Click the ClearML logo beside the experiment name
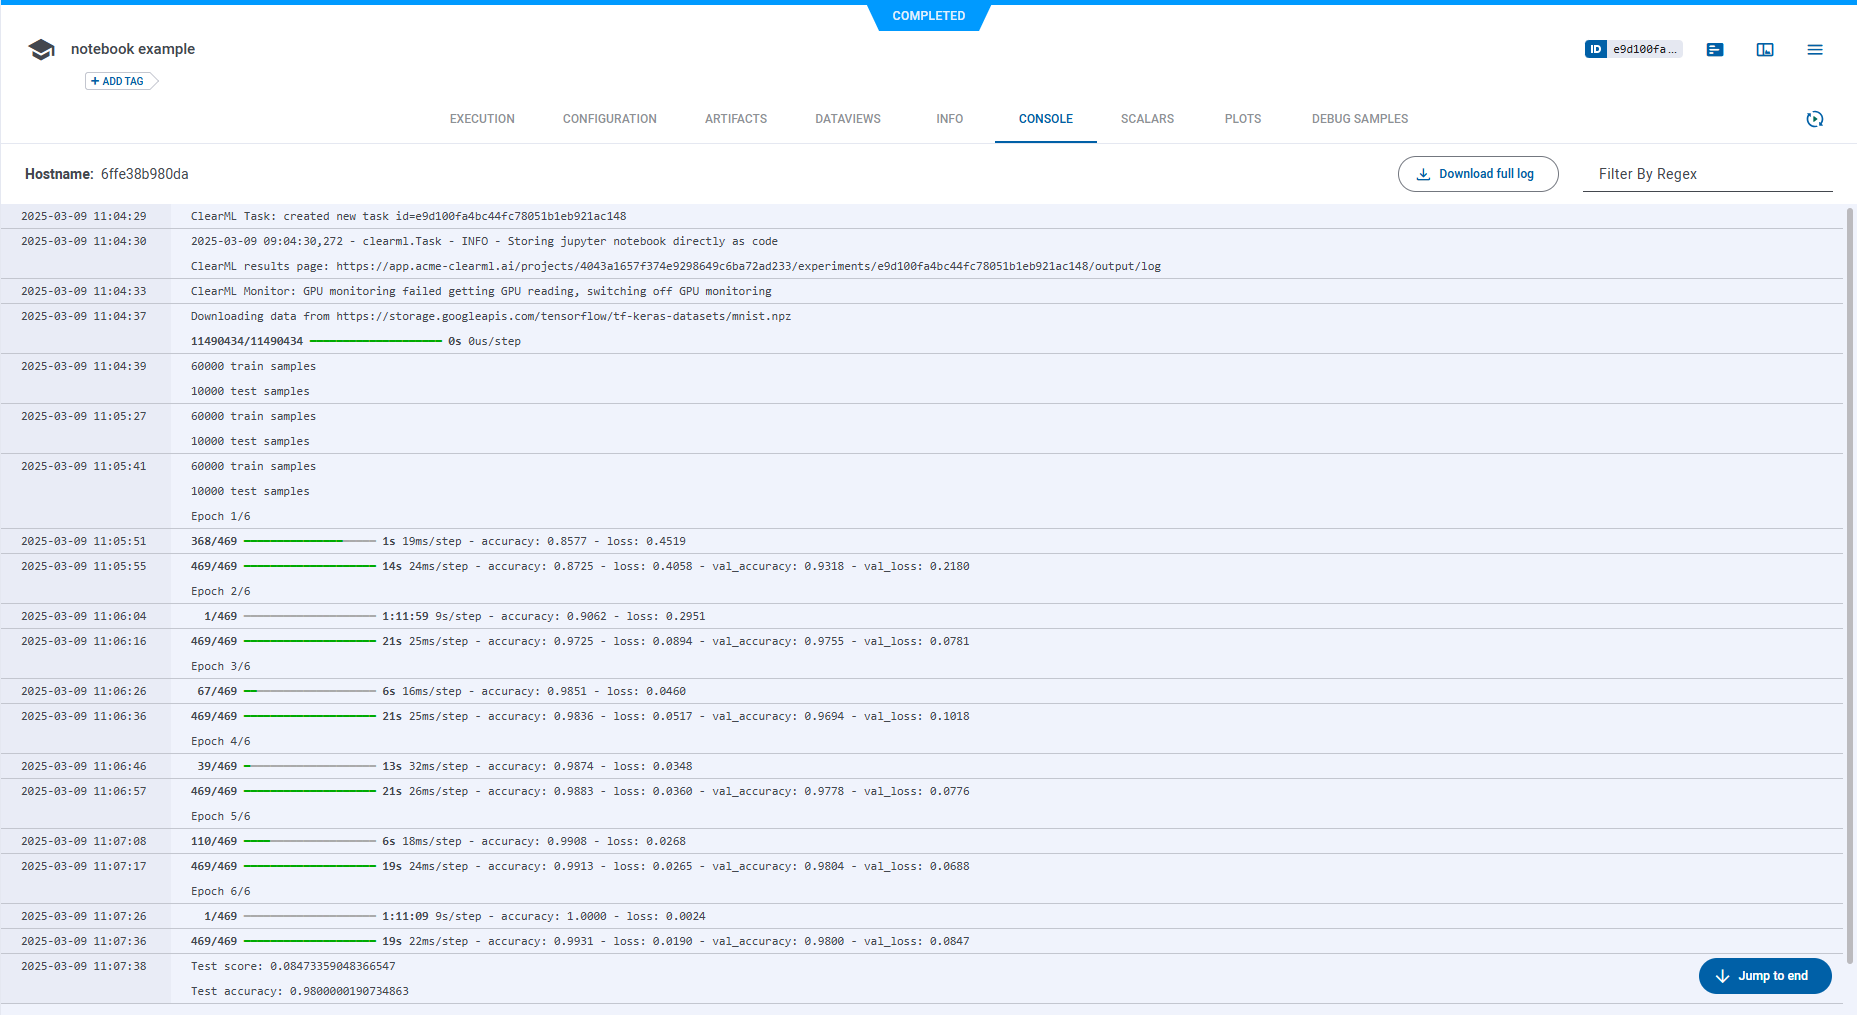 pyautogui.click(x=41, y=48)
